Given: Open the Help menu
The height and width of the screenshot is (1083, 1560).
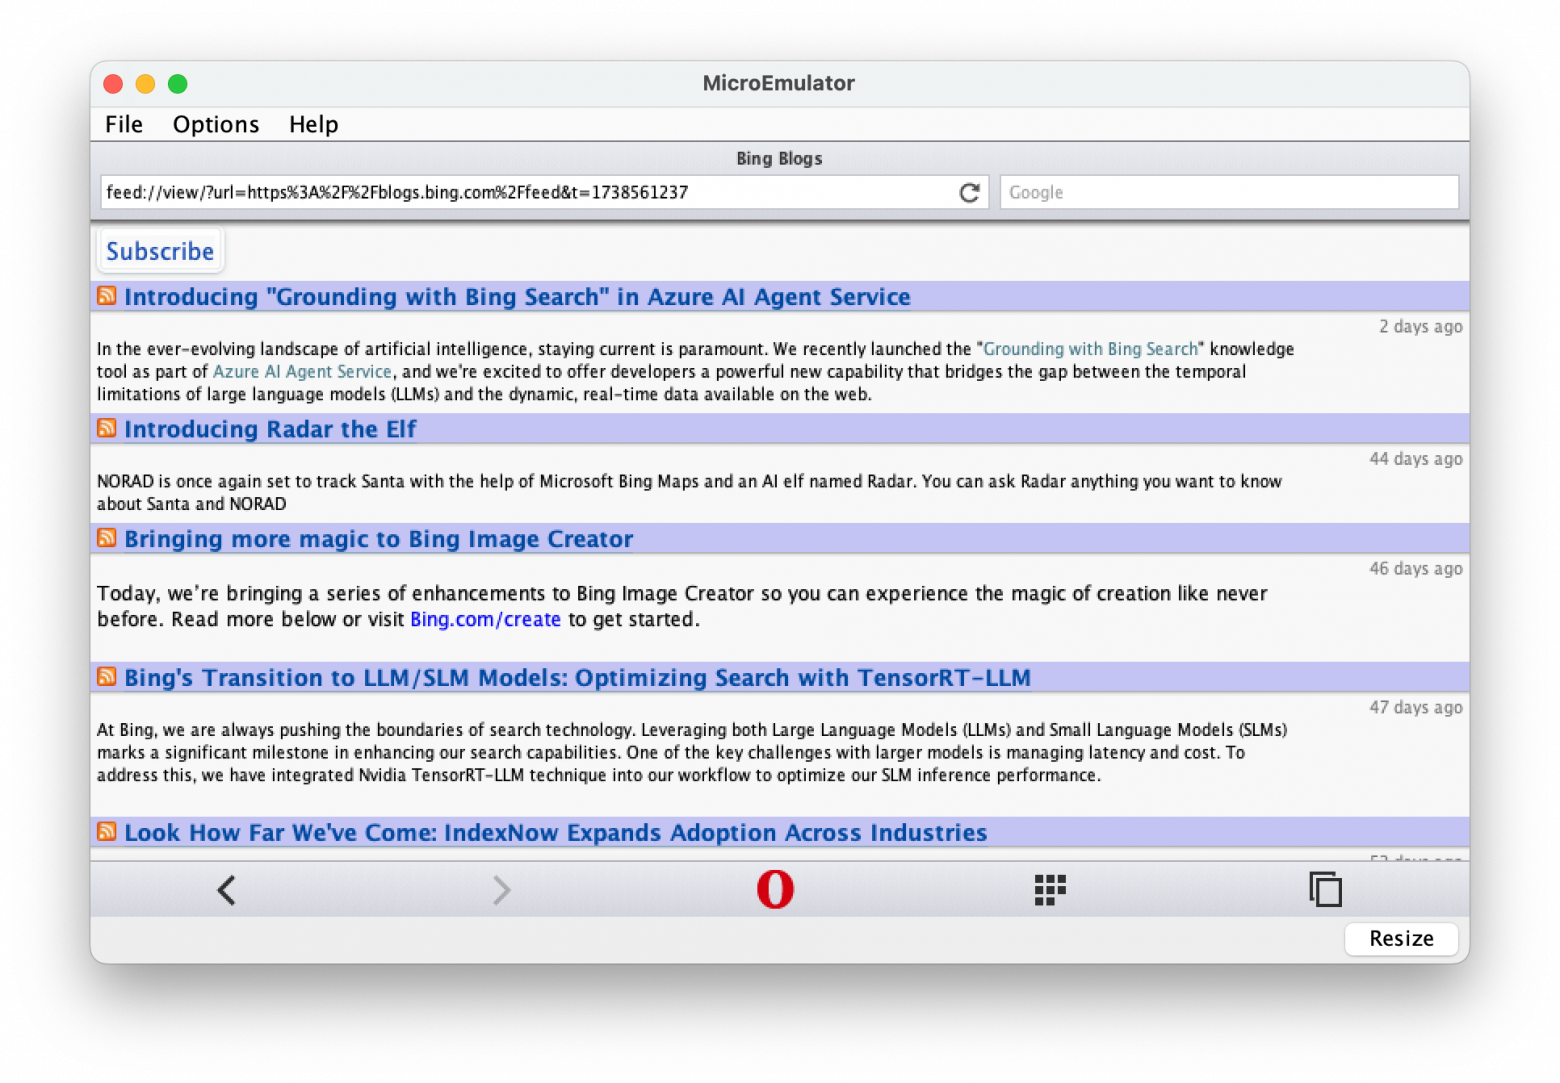Looking at the screenshot, I should (314, 124).
